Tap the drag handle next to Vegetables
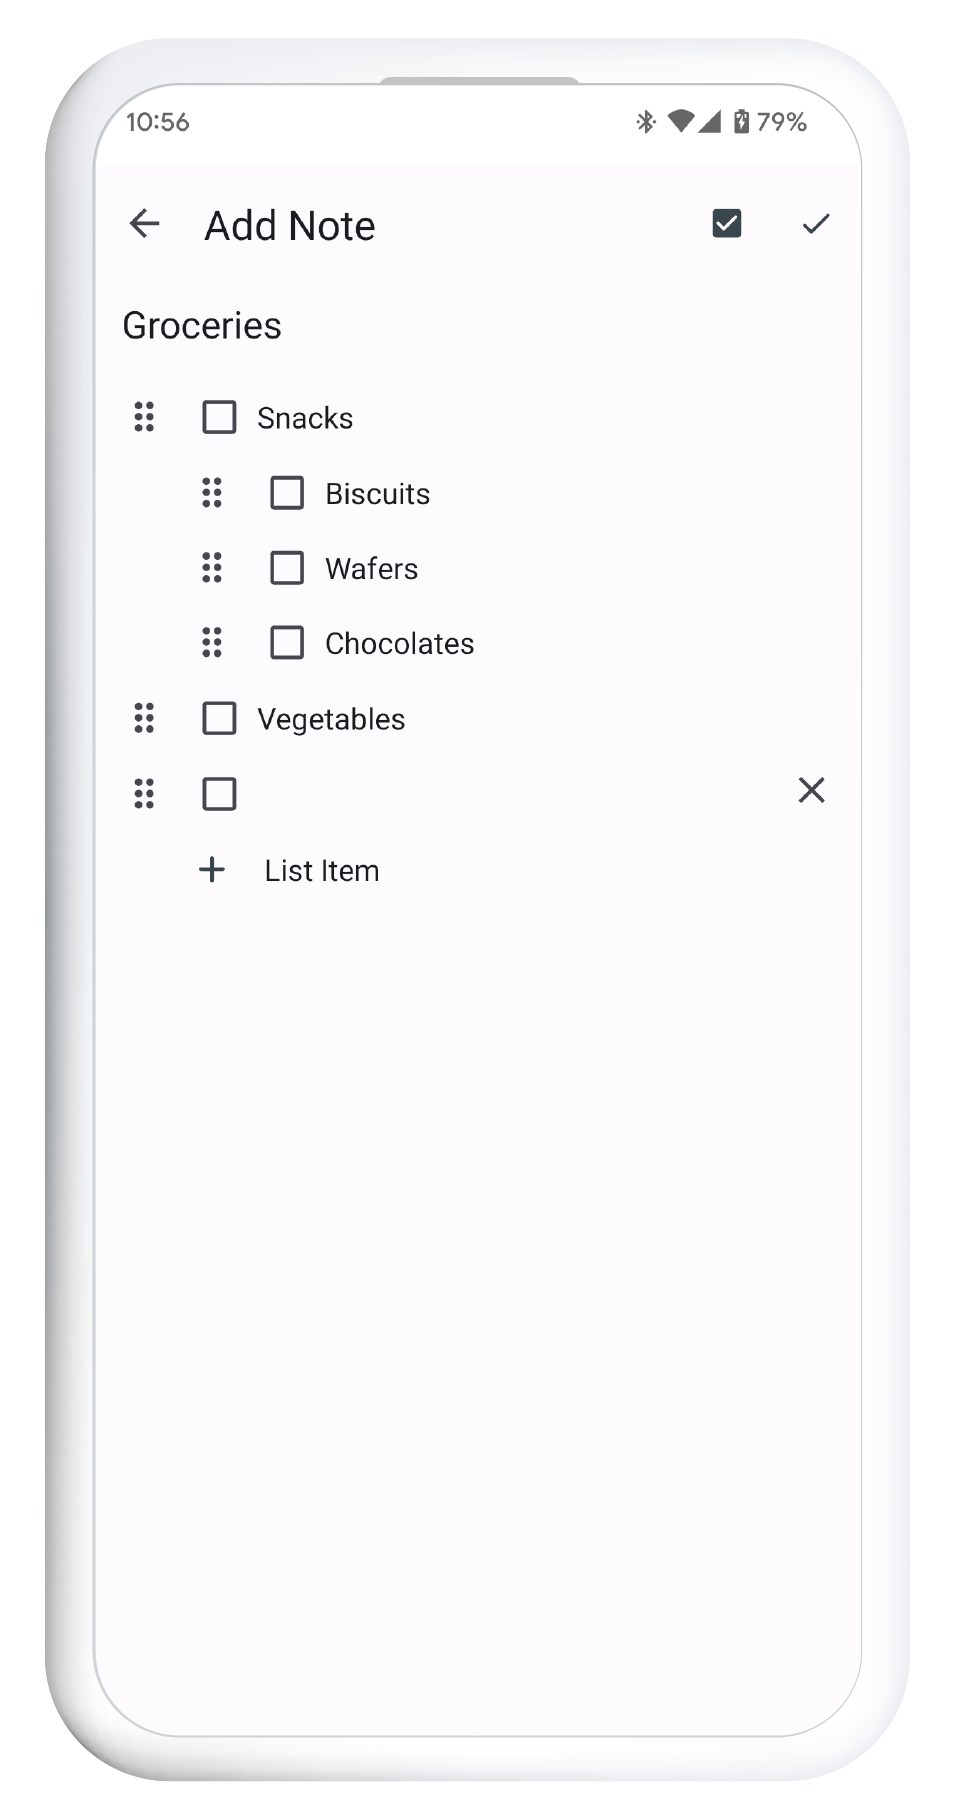This screenshot has width=955, height=1820. point(143,718)
